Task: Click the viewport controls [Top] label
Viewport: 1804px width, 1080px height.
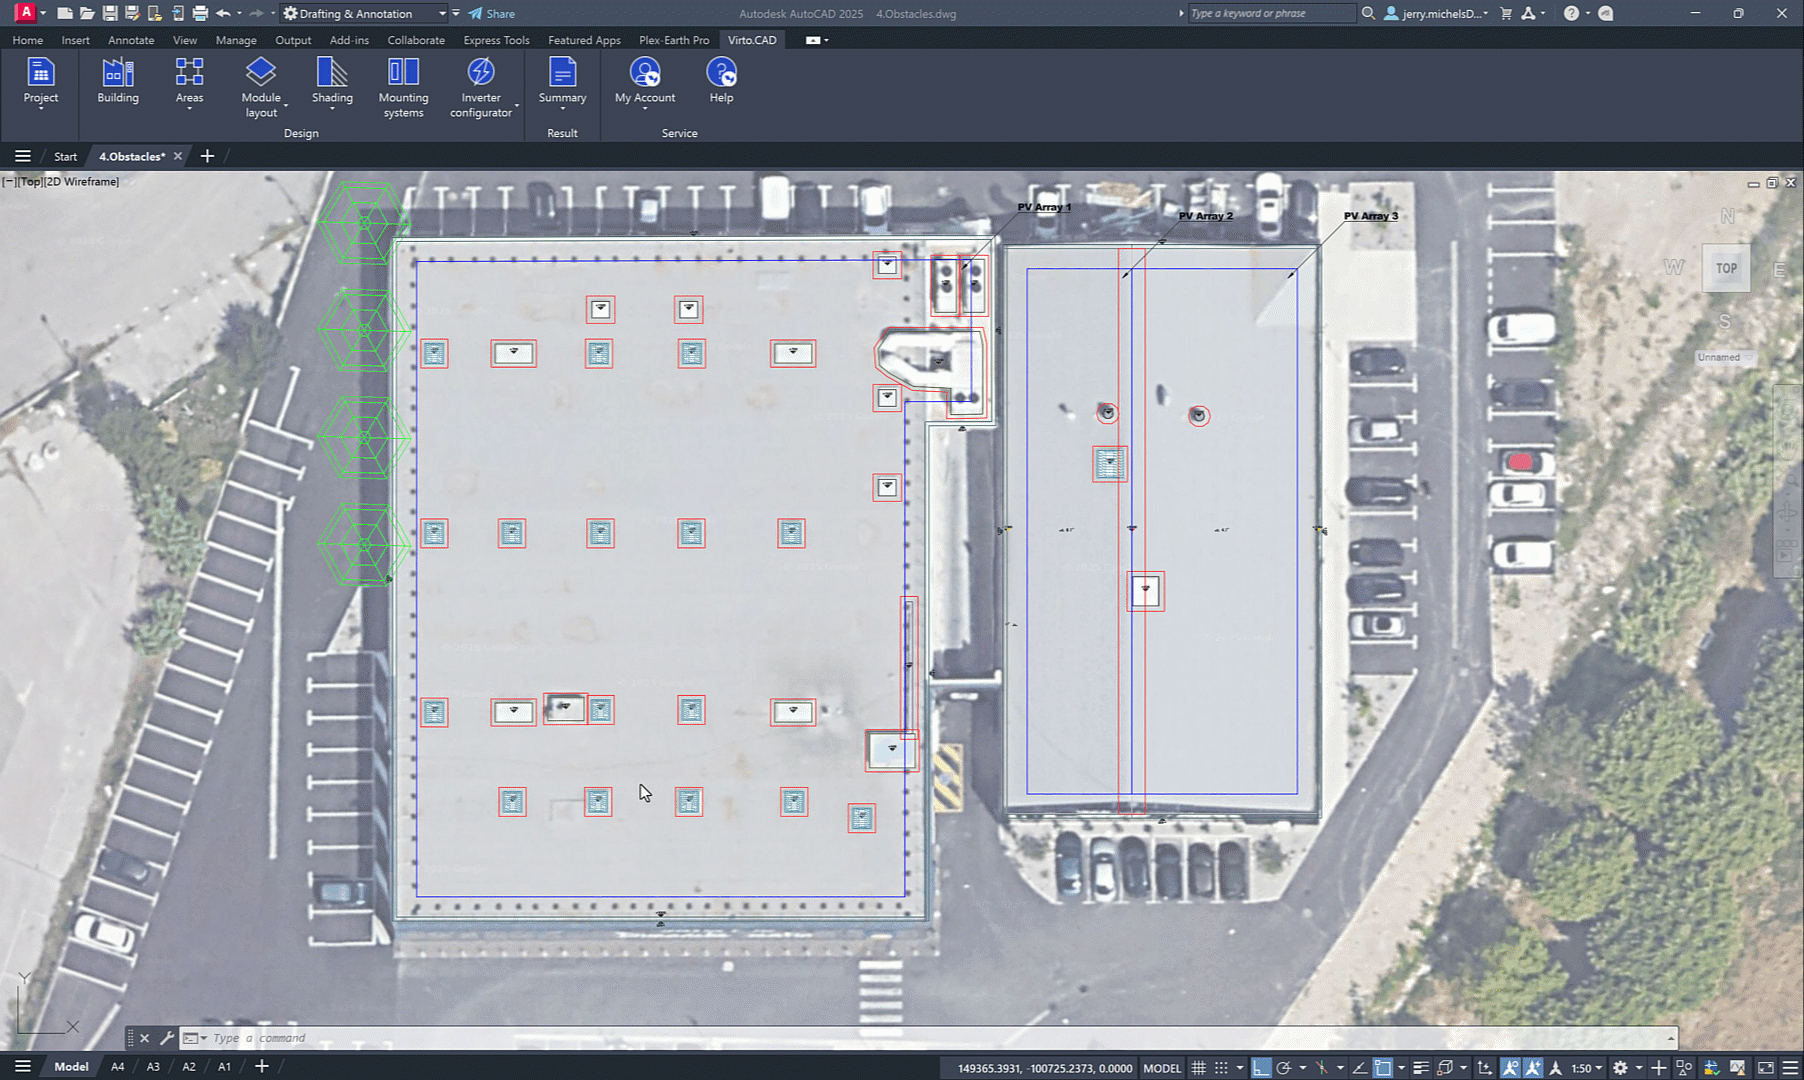Action: pos(30,181)
